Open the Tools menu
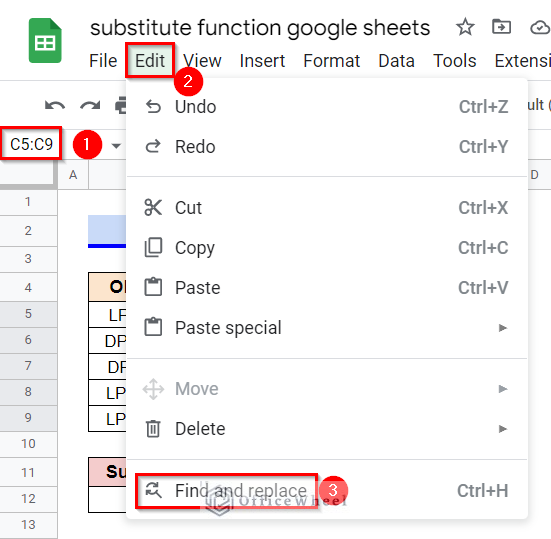Screen dimensions: 551x539 coord(455,61)
